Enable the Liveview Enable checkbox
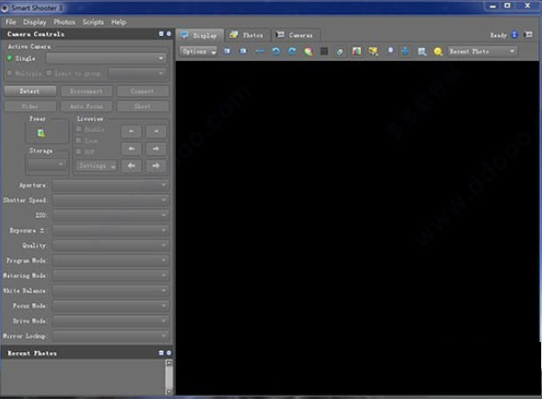 79,129
